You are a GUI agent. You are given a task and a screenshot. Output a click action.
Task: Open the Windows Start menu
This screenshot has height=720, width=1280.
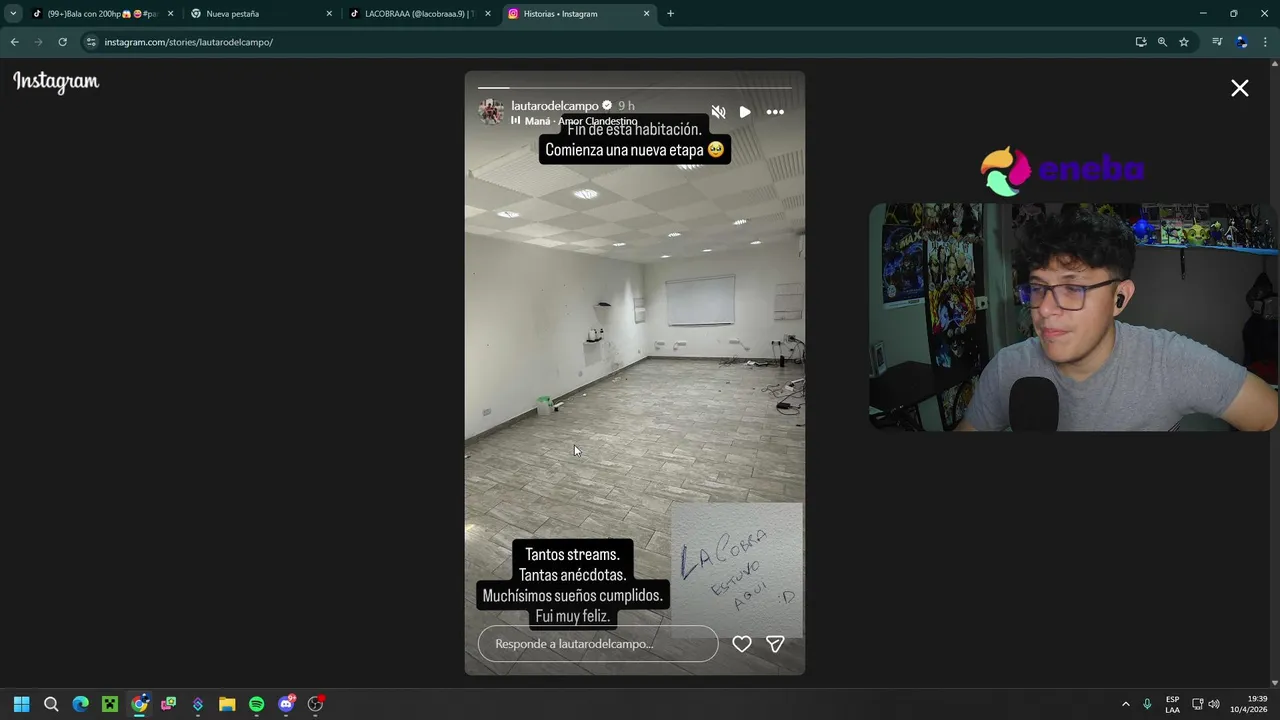click(21, 704)
